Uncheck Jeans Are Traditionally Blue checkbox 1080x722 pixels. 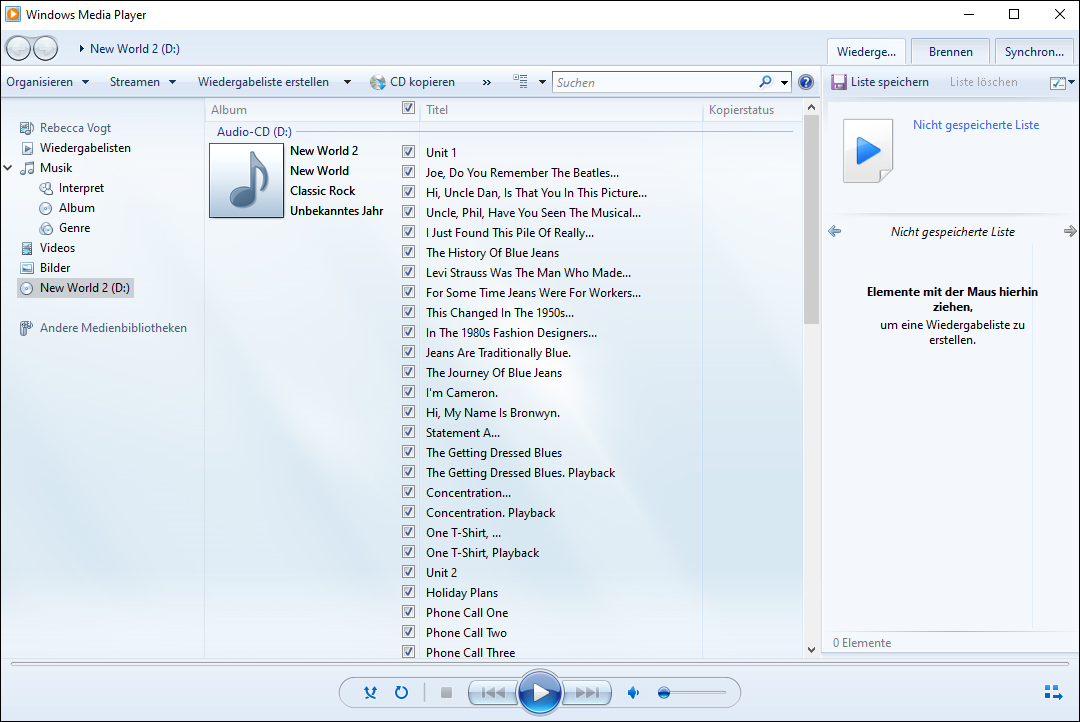[x=408, y=351]
